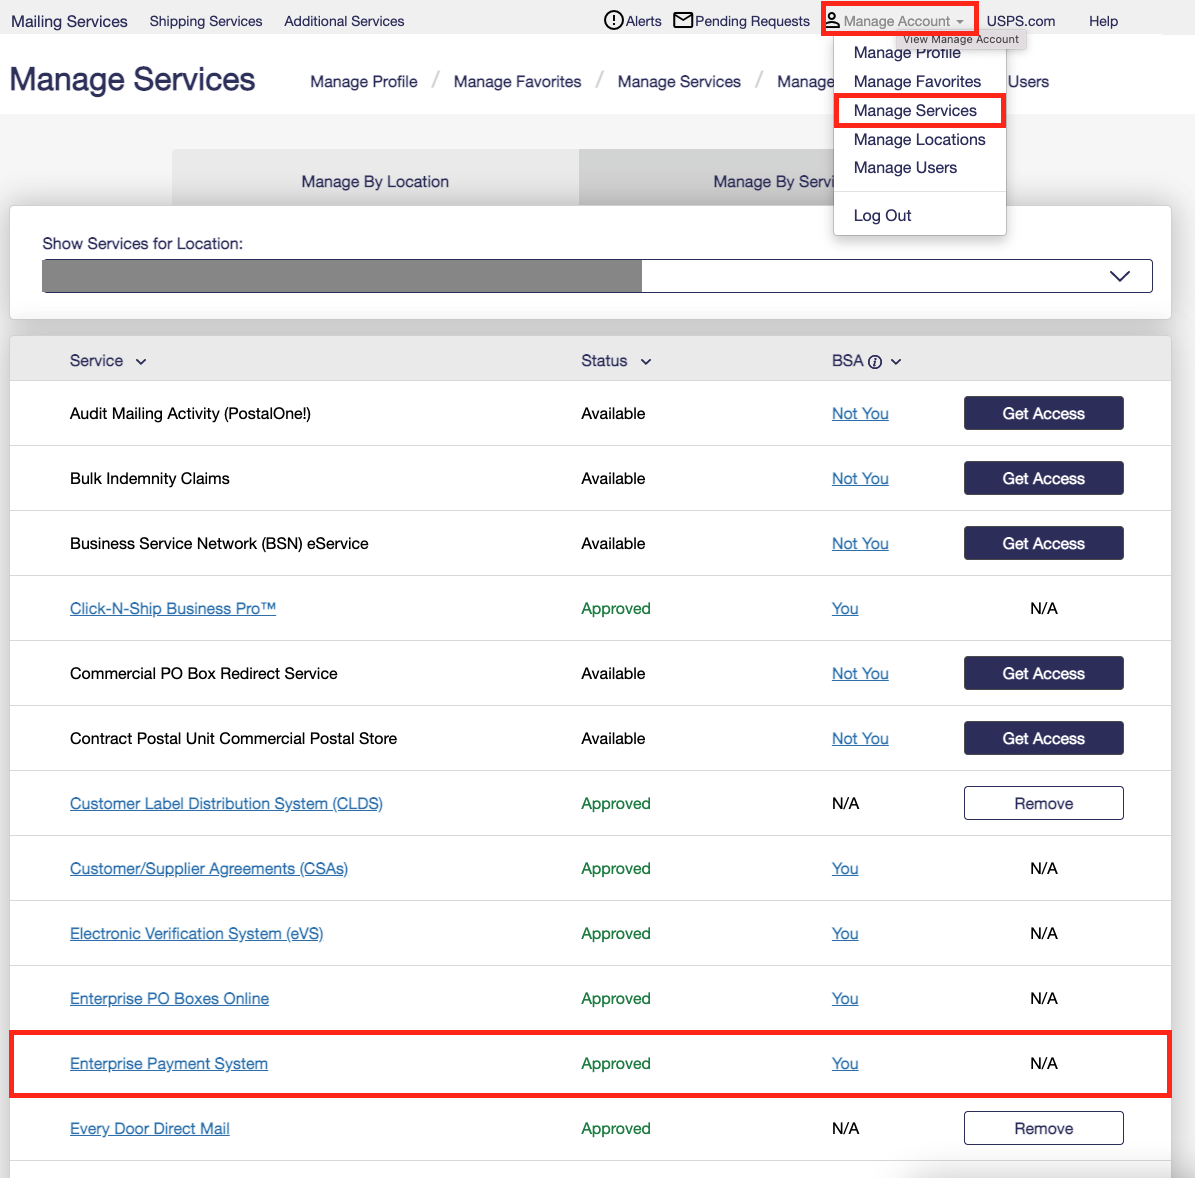Viewport: 1195px width, 1178px height.
Task: Remove Every Door Direct Mail service
Action: (x=1043, y=1128)
